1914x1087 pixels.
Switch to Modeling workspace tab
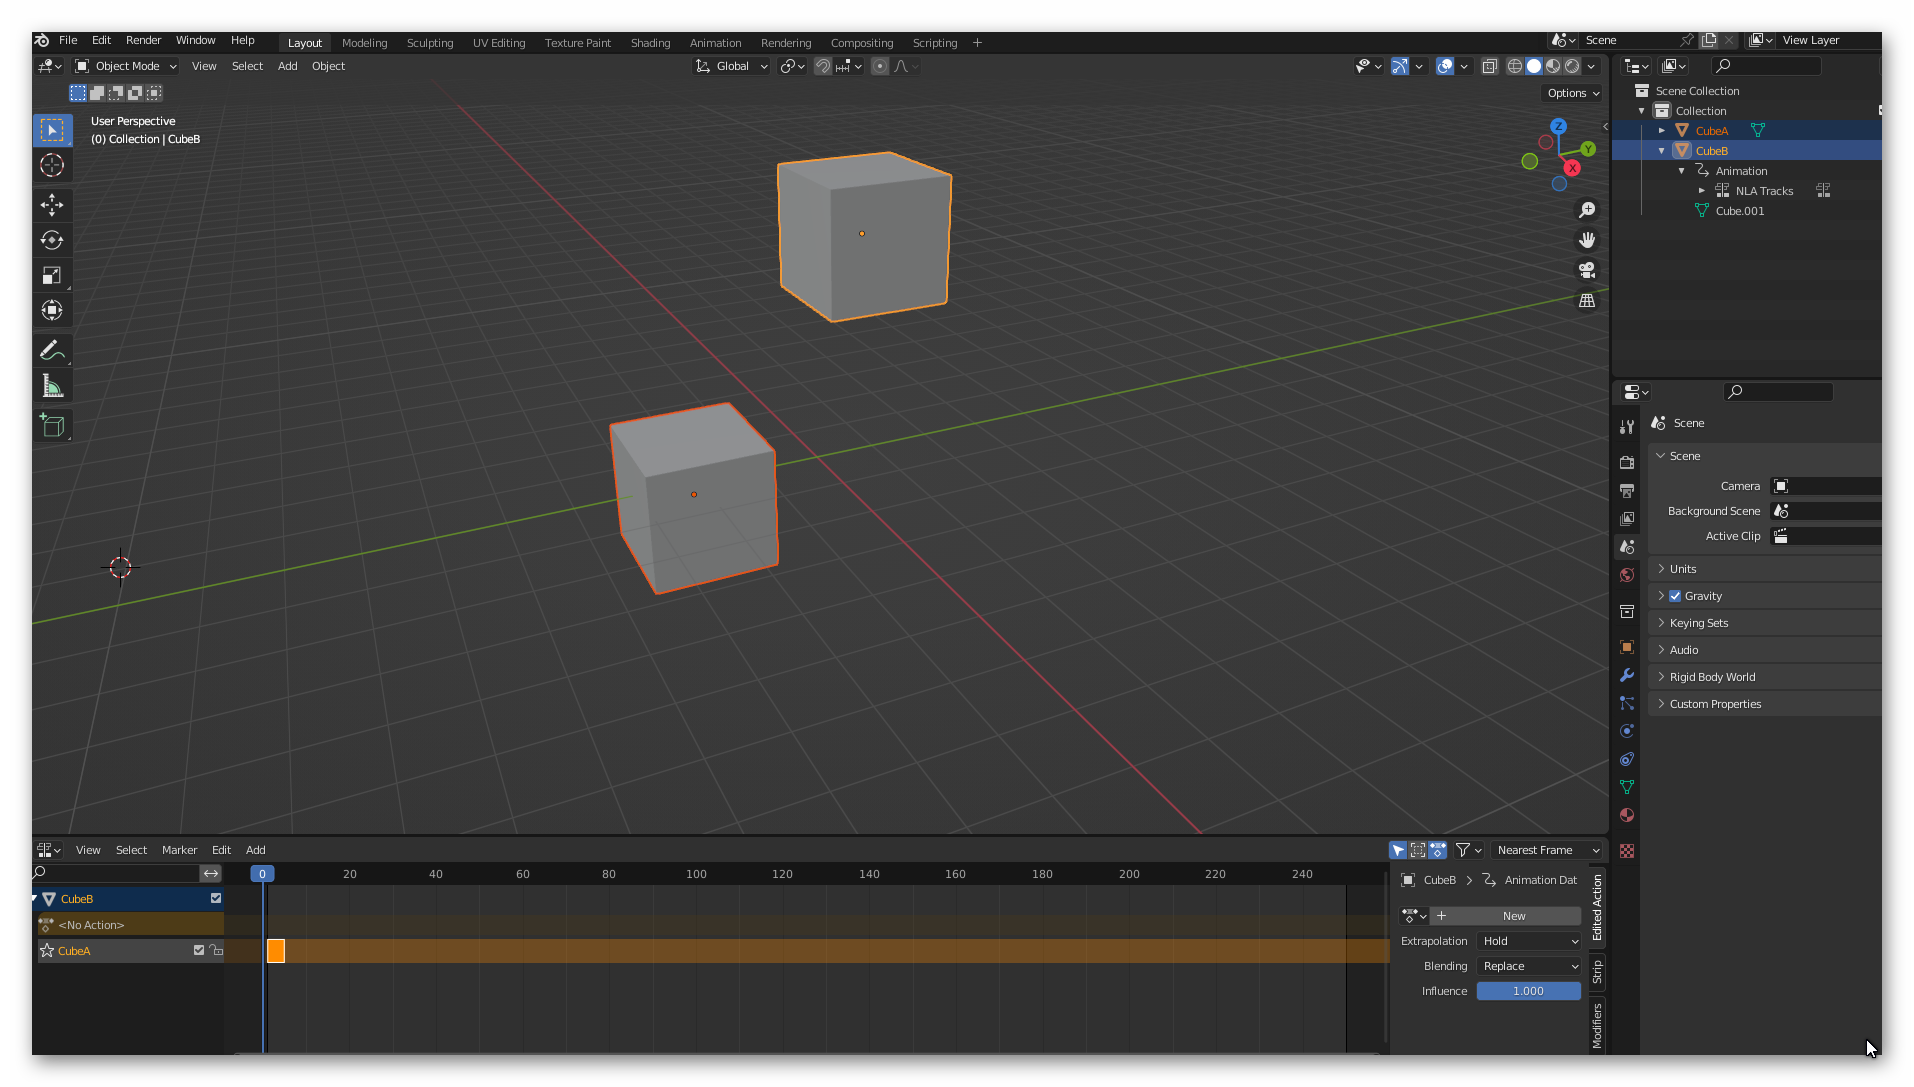[364, 43]
